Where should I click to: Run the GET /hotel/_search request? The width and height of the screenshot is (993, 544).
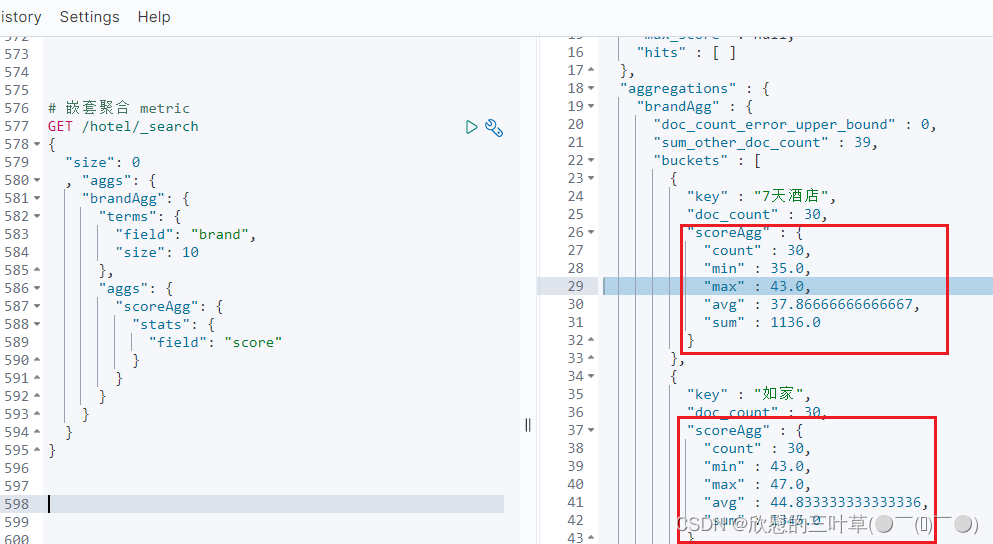471,127
